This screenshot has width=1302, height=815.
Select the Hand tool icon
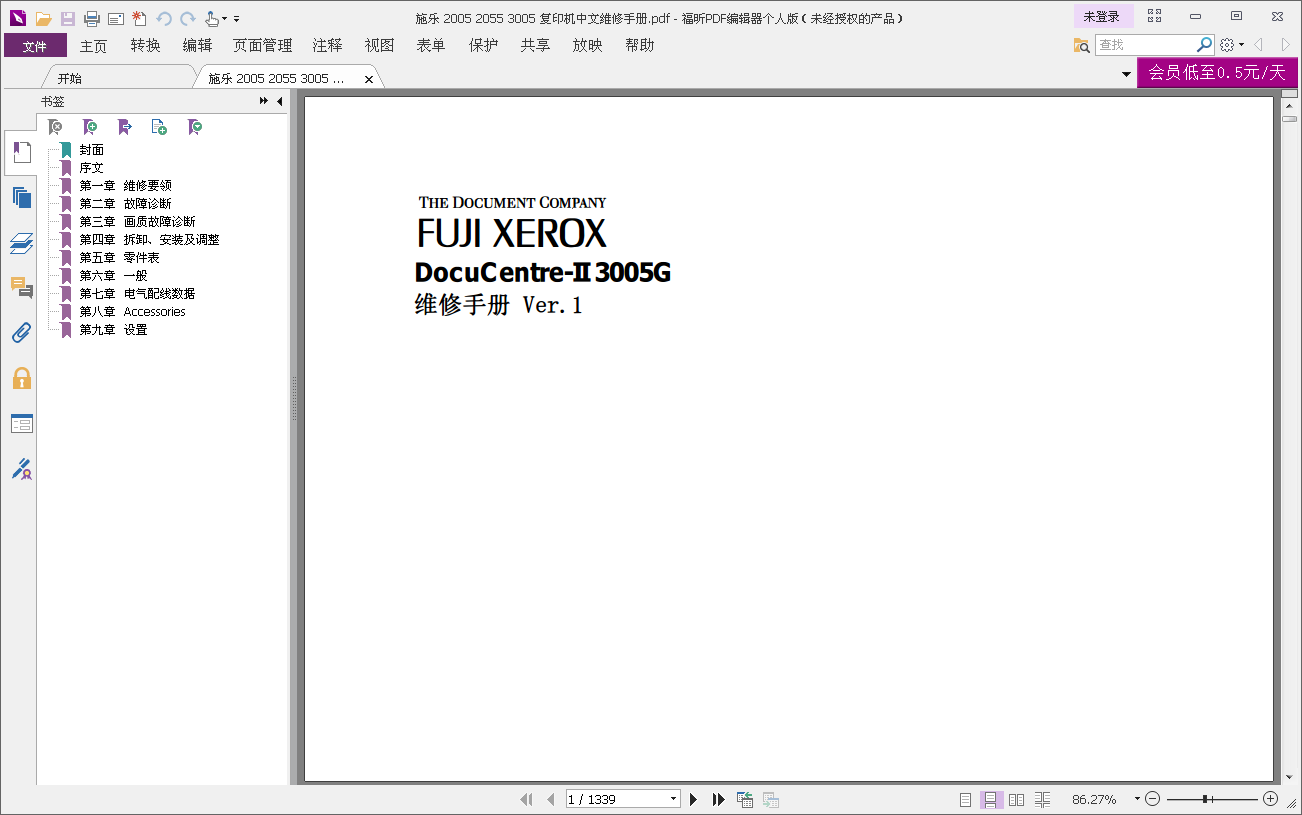tap(211, 18)
